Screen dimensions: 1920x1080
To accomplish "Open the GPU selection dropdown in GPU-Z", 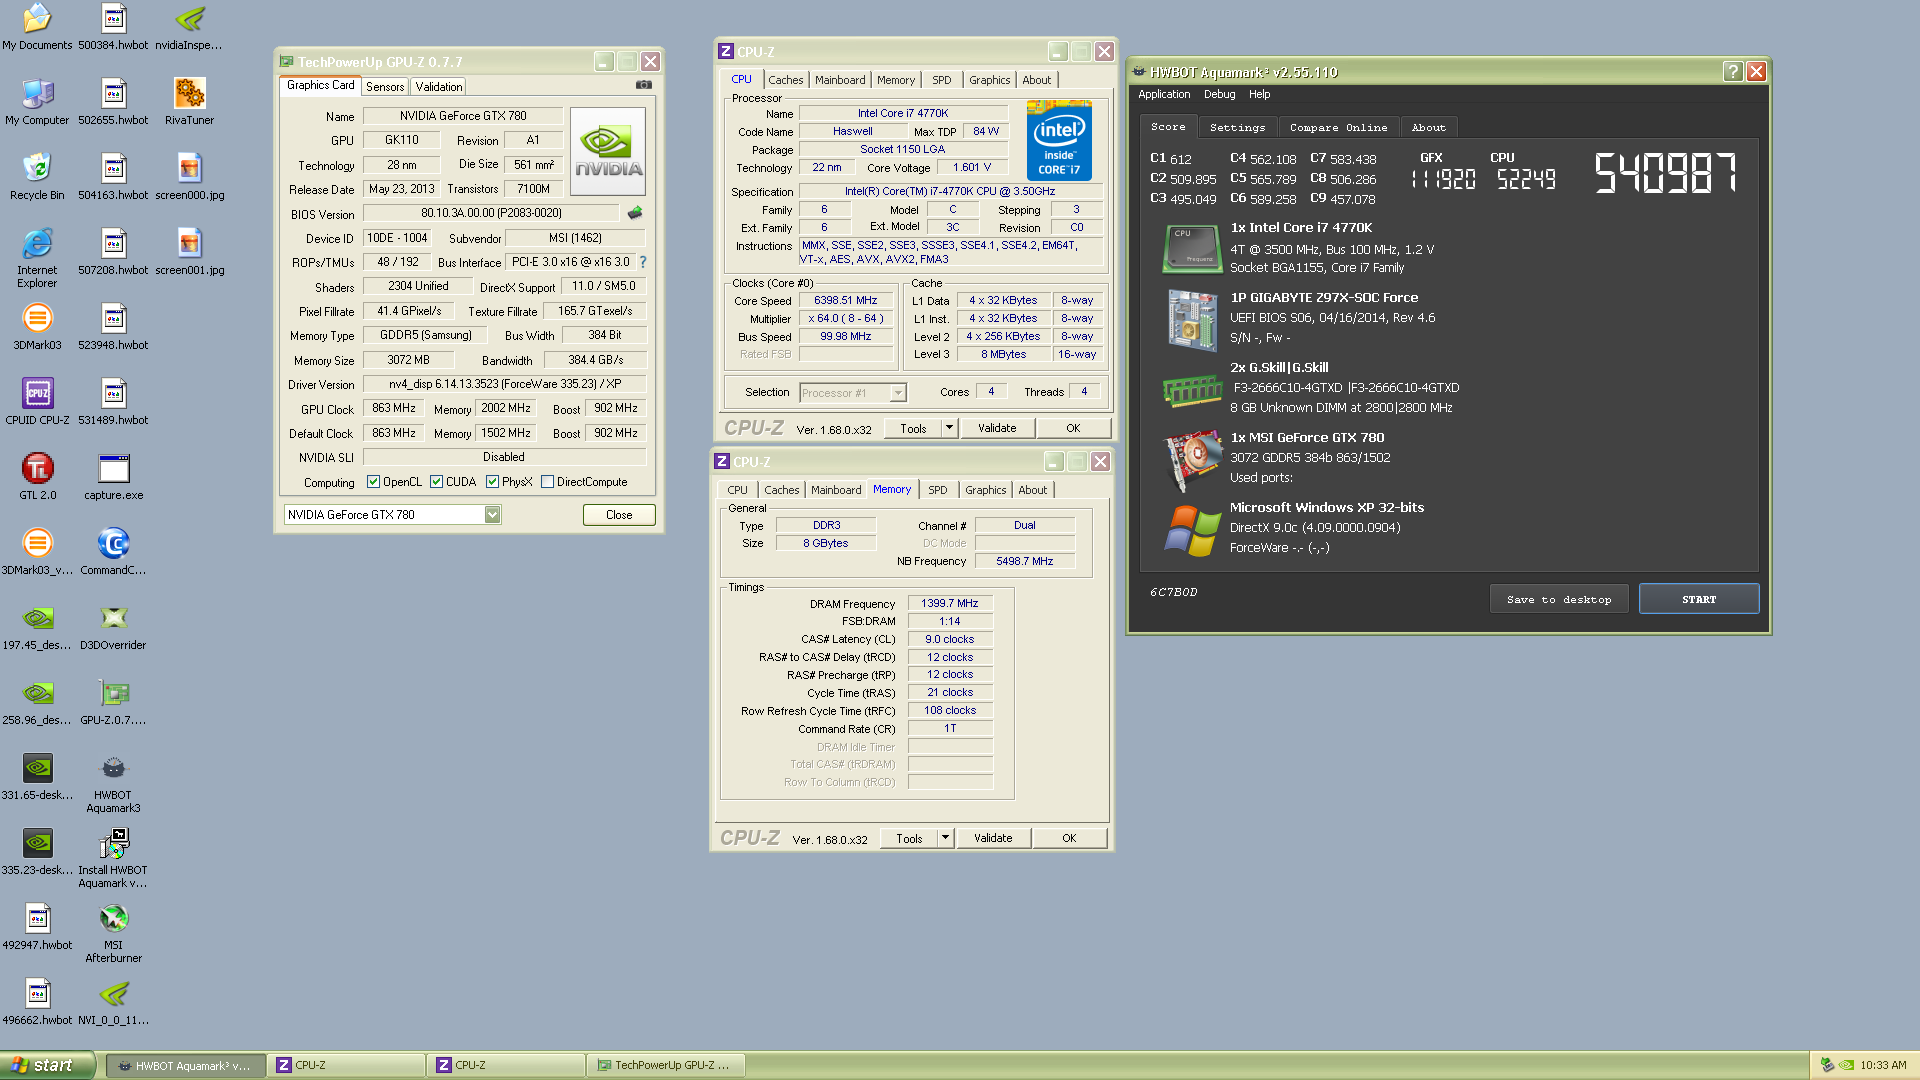I will tap(492, 515).
